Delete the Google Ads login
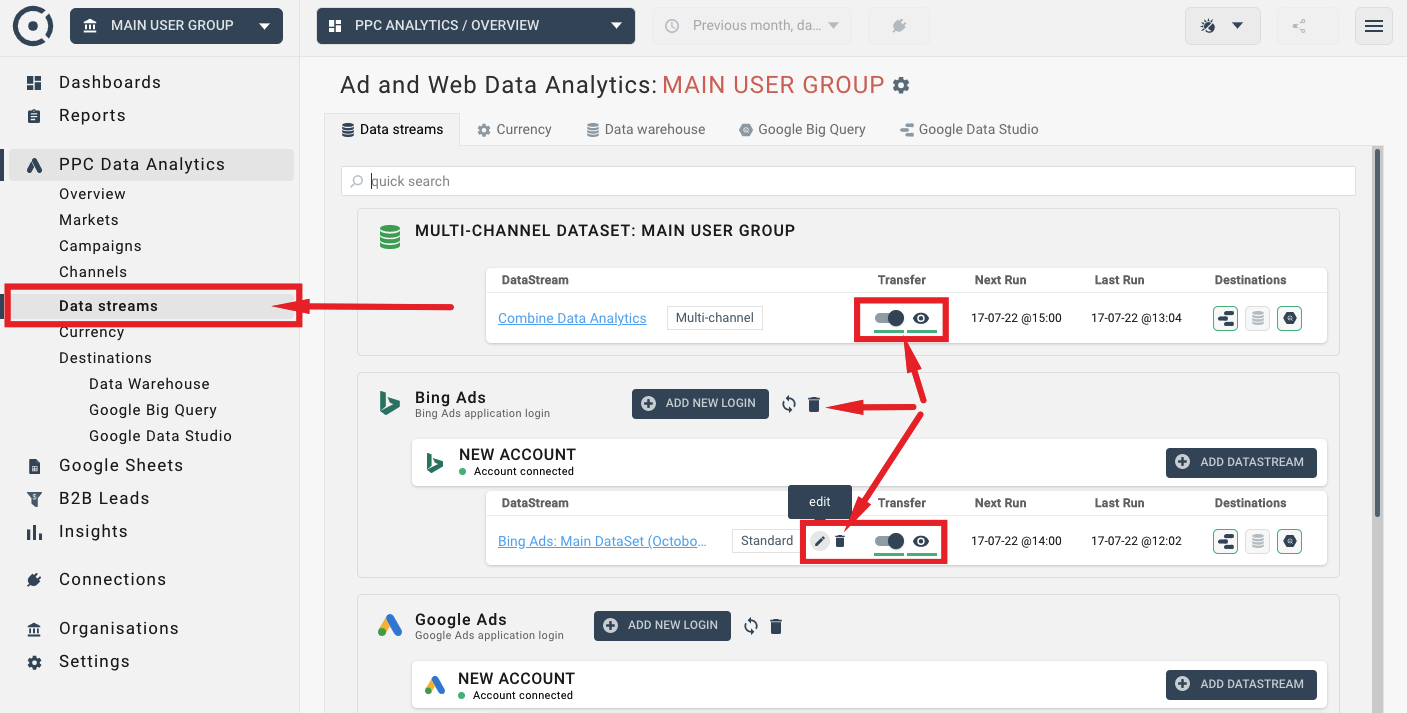Viewport: 1407px width, 713px height. [x=776, y=626]
